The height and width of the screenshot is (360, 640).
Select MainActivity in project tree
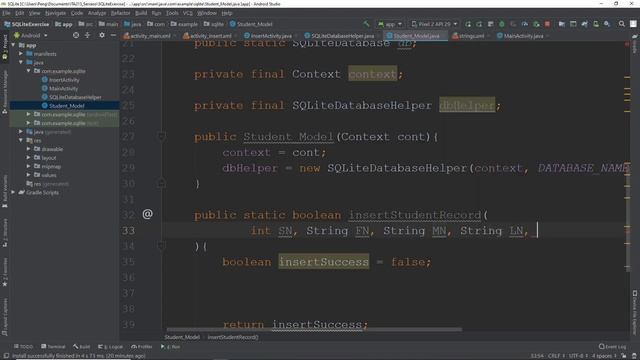(60, 88)
